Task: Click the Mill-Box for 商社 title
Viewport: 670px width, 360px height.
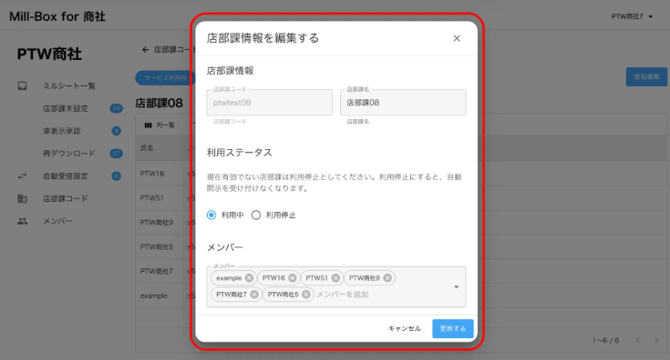Action: (57, 17)
